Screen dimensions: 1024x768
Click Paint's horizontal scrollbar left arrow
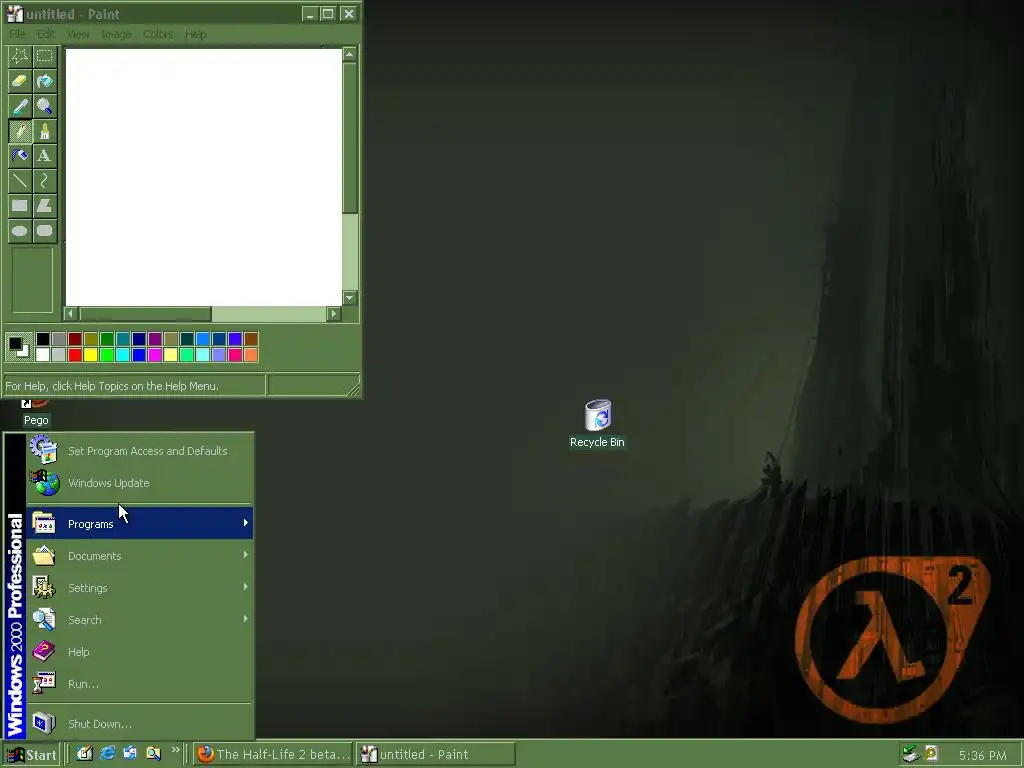71,313
